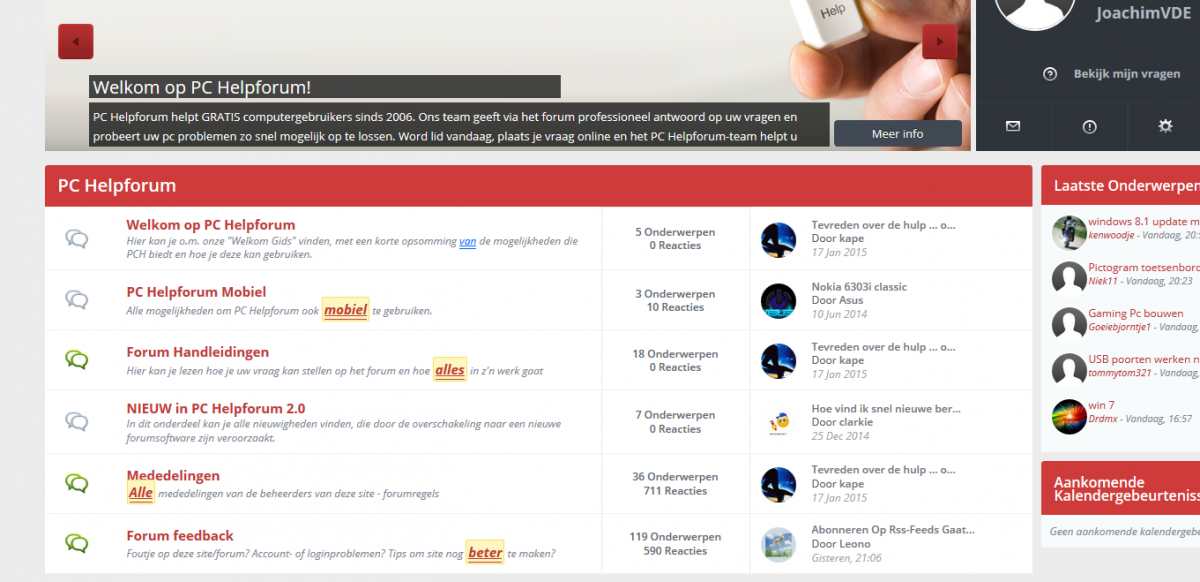Open topic 'windows 8.1 update' in sidebar

[1144, 222]
